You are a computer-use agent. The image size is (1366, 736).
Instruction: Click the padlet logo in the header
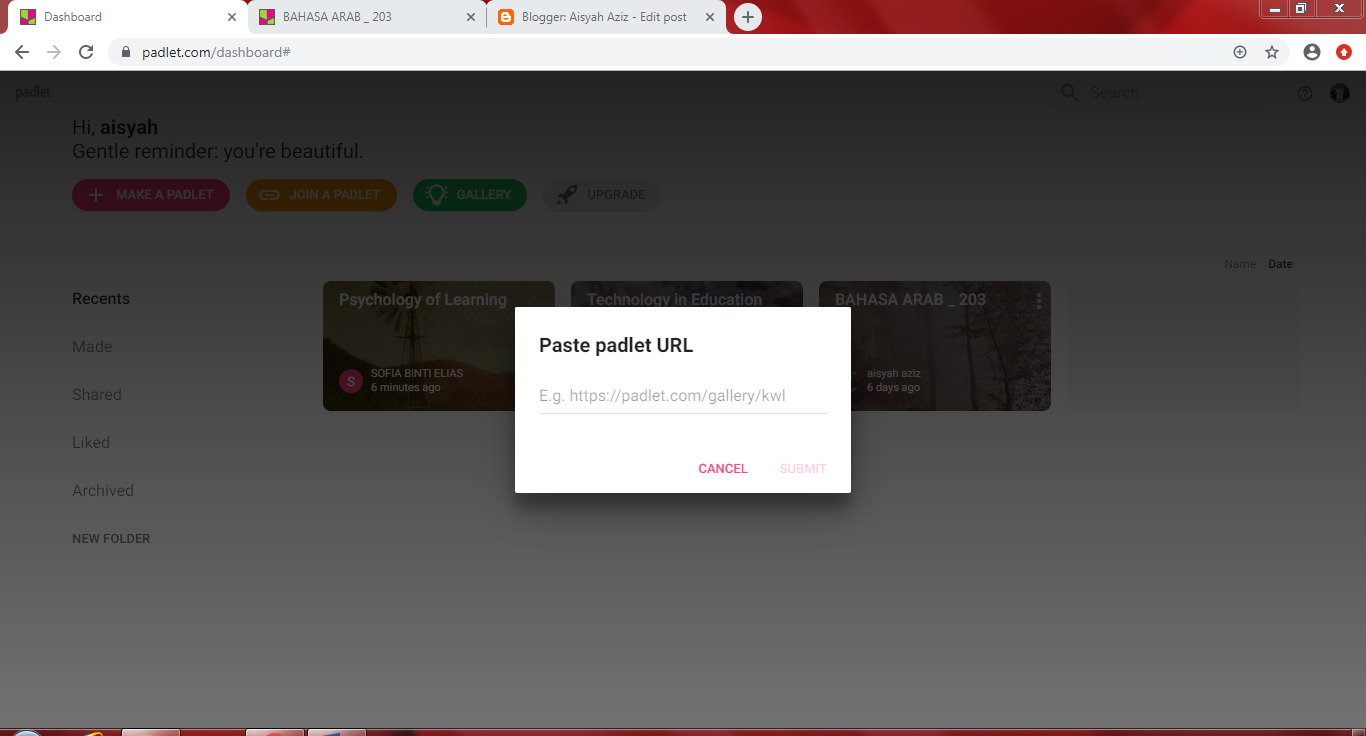tap(33, 92)
